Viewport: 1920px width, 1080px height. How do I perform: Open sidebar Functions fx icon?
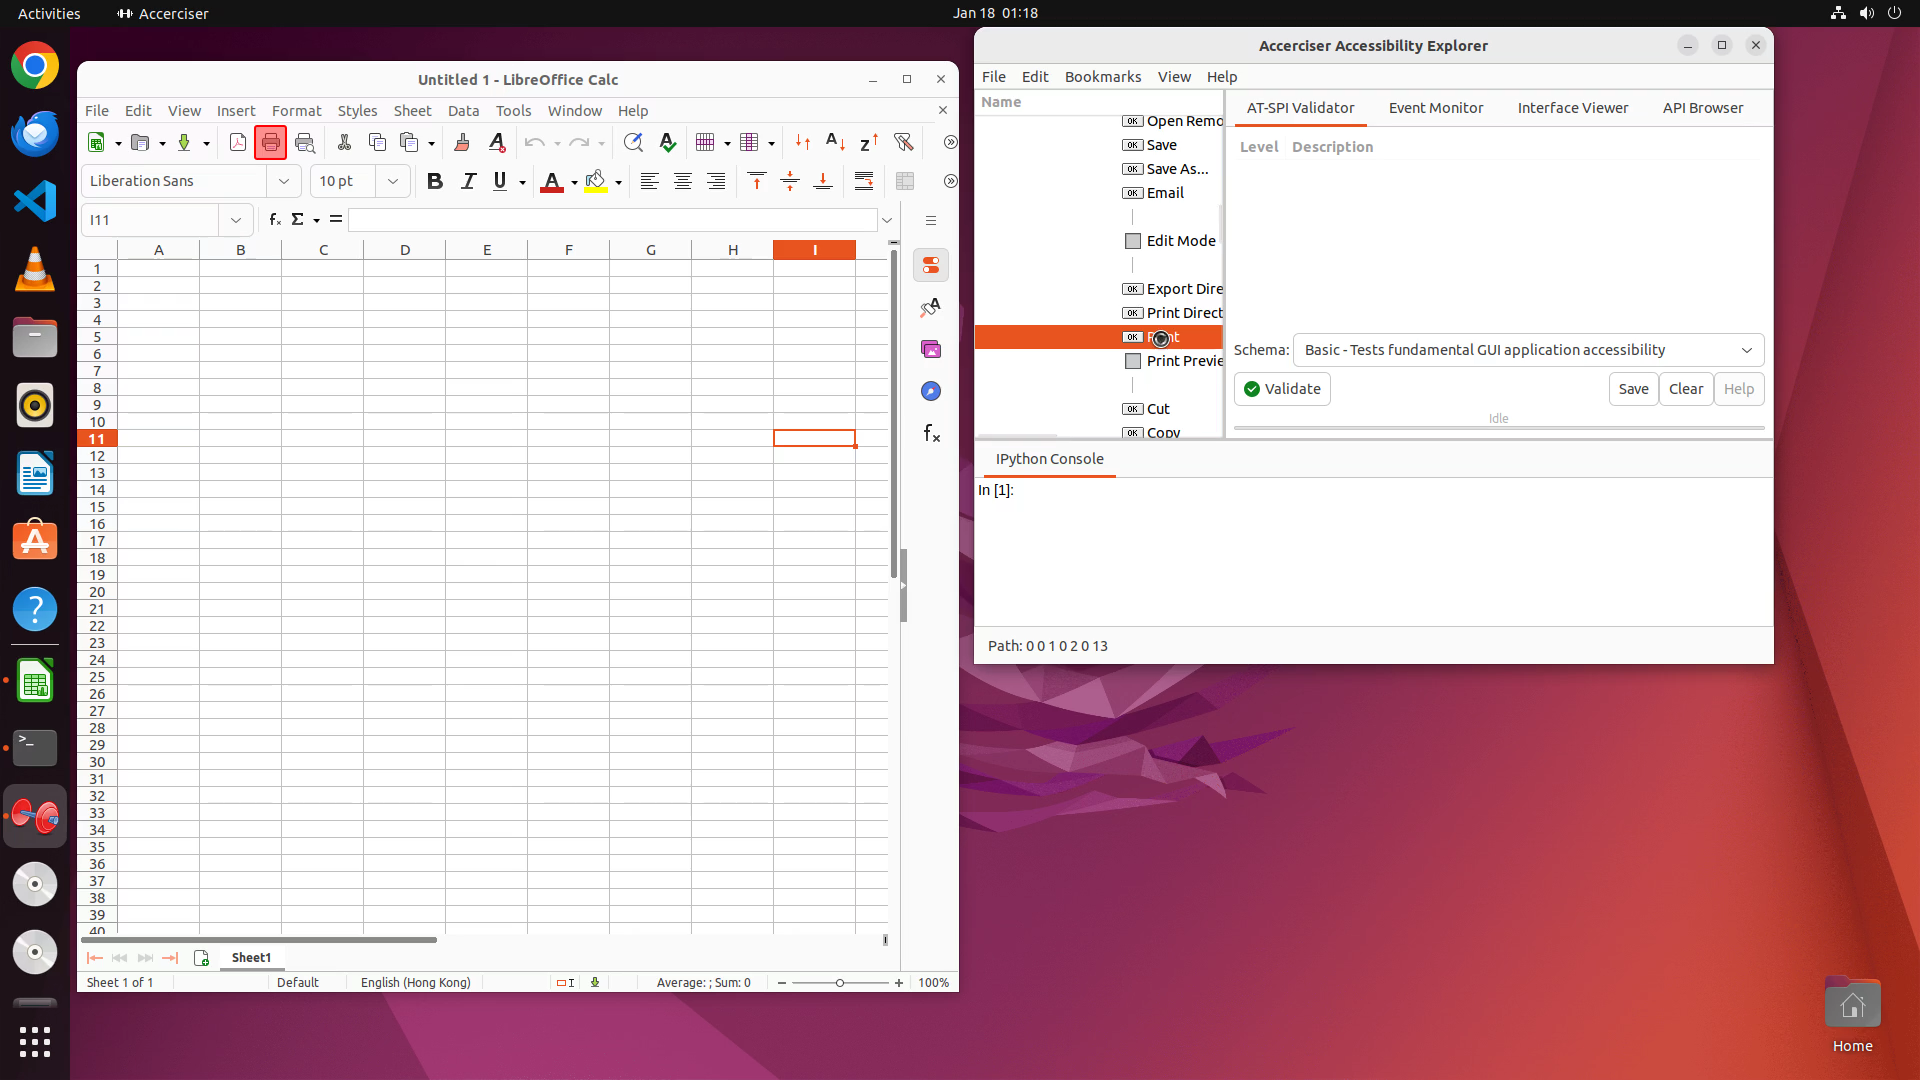(931, 433)
